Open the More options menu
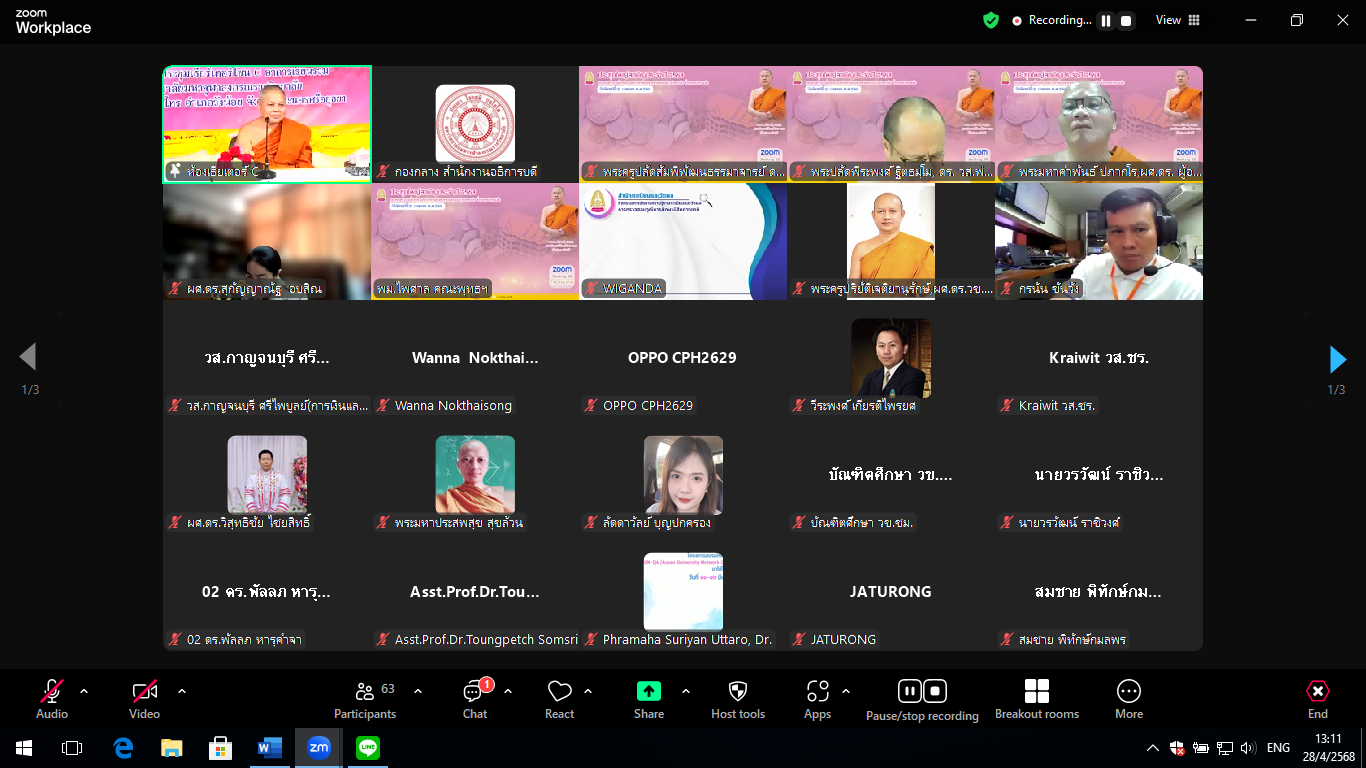 click(1129, 698)
